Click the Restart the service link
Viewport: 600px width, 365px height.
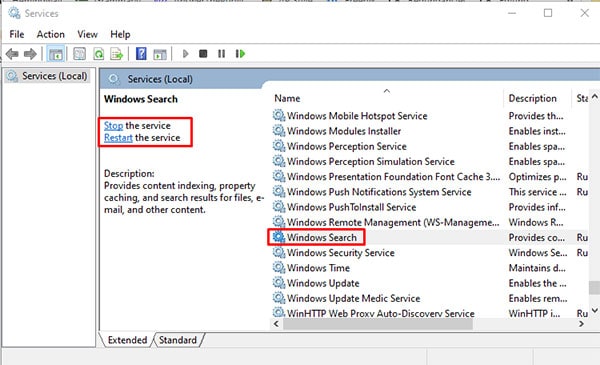(x=118, y=138)
